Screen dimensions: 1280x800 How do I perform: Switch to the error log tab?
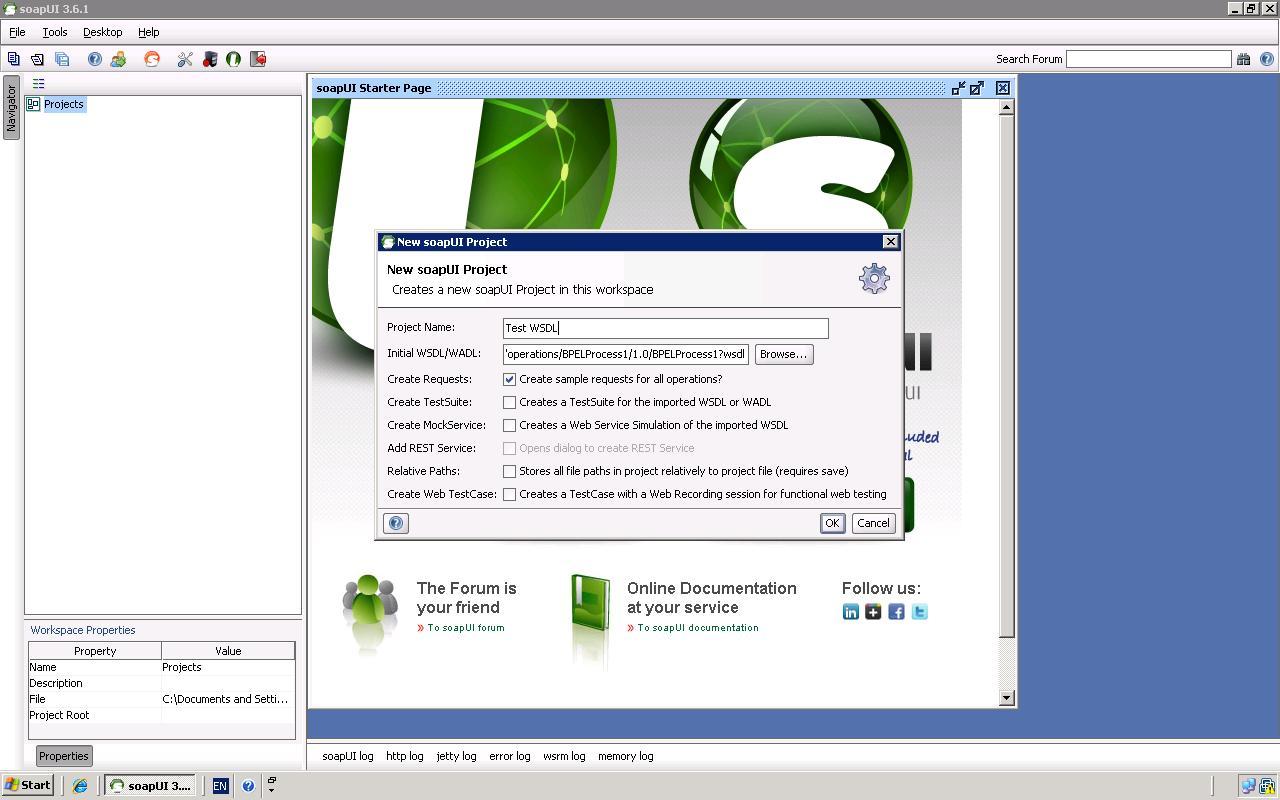[x=510, y=756]
